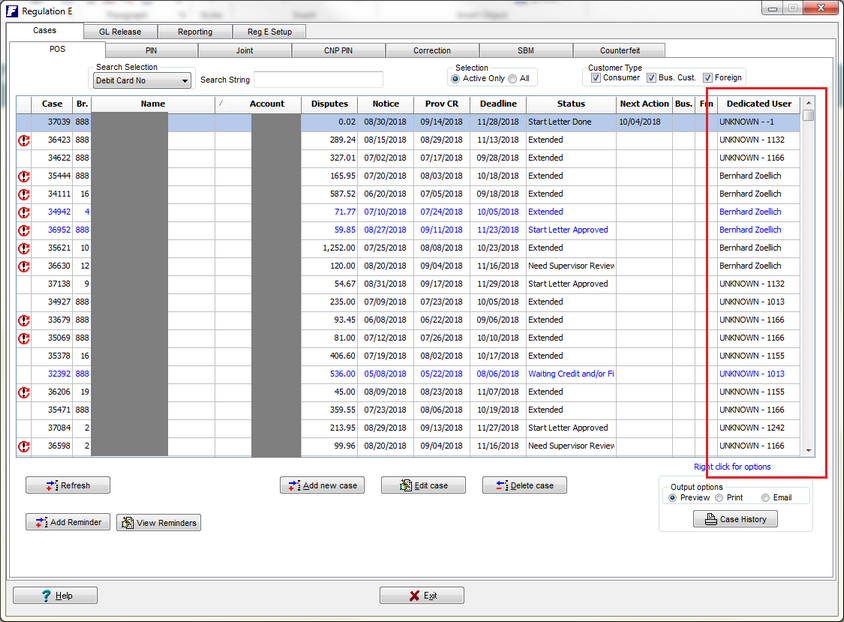Image resolution: width=844 pixels, height=622 pixels.
Task: Click the alert icon beside case 36598
Action: [24, 446]
